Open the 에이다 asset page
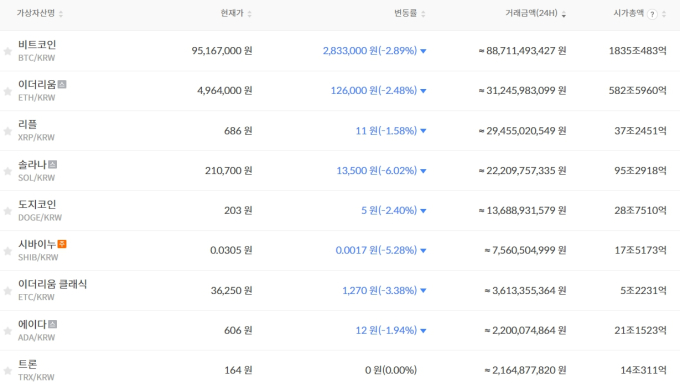The image size is (680, 388). tap(32, 324)
